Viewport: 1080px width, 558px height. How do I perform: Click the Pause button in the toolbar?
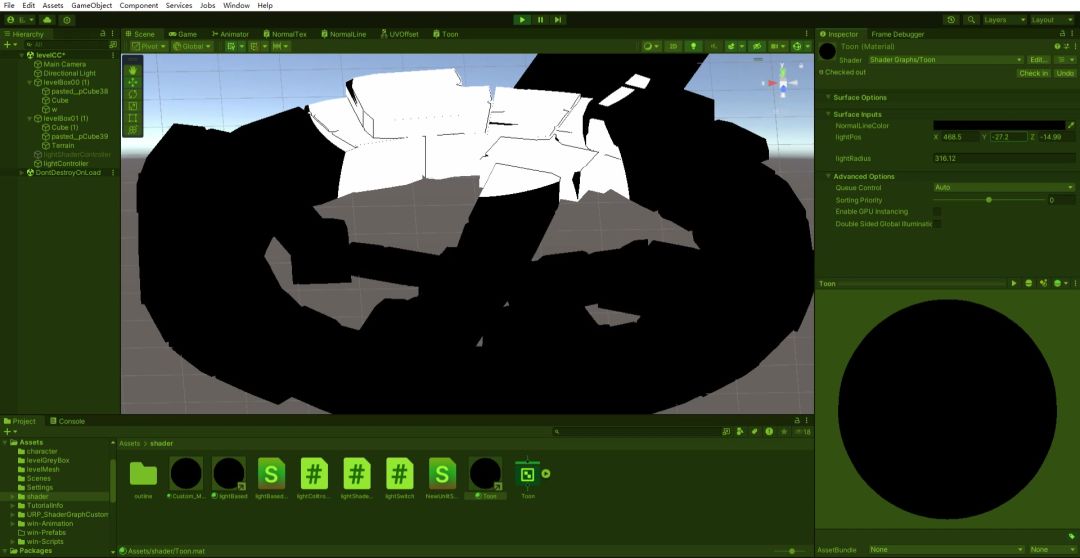540,20
